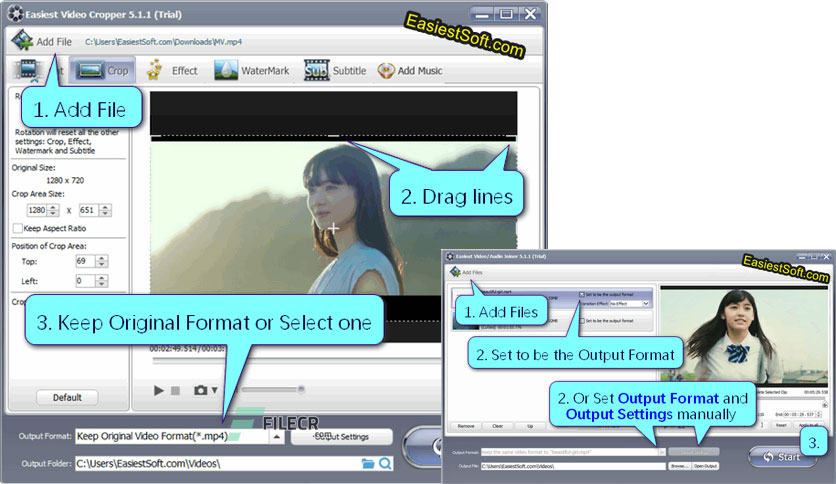Click the snapshot camera icon
This screenshot has width=836, height=484.
(x=200, y=390)
